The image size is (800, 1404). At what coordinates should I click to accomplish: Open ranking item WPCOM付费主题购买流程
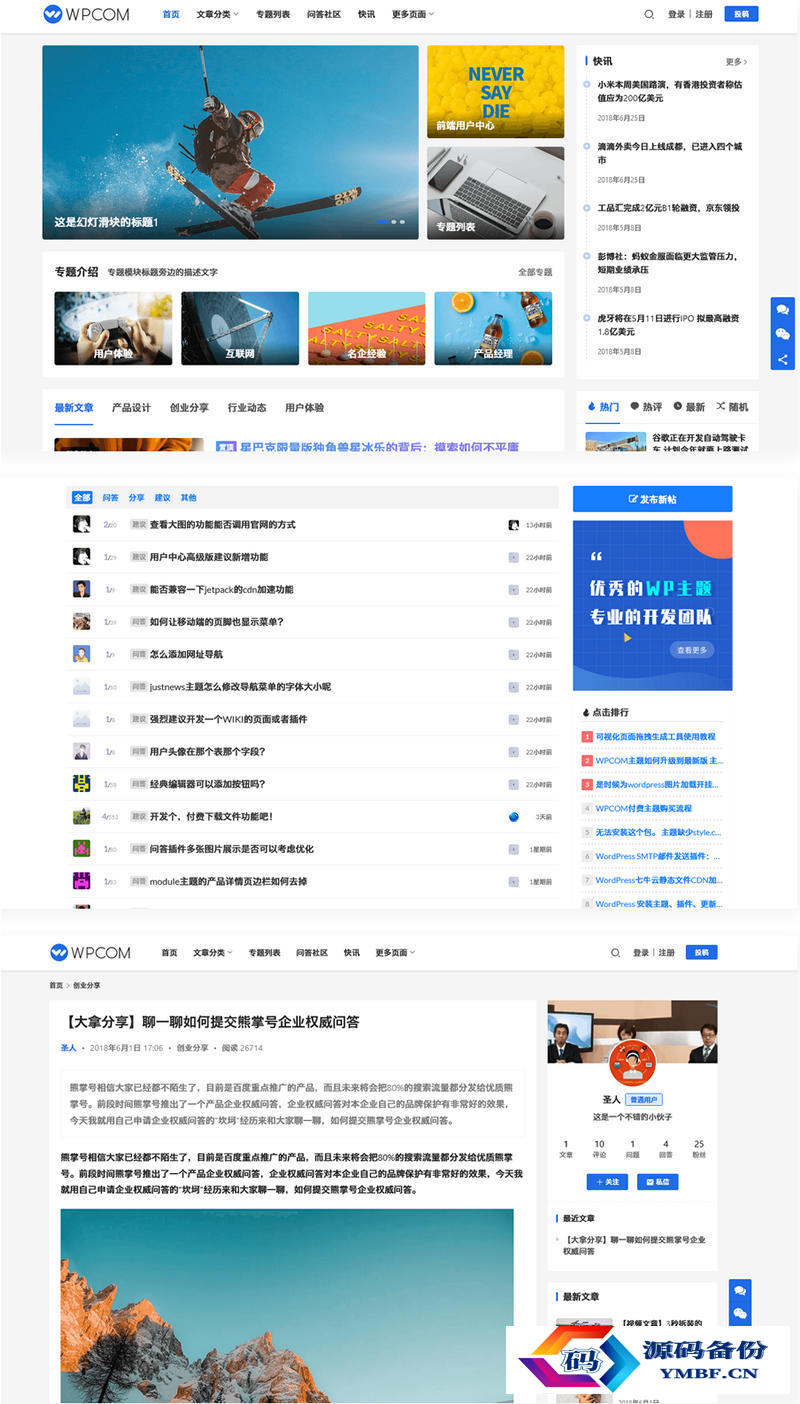pyautogui.click(x=643, y=808)
